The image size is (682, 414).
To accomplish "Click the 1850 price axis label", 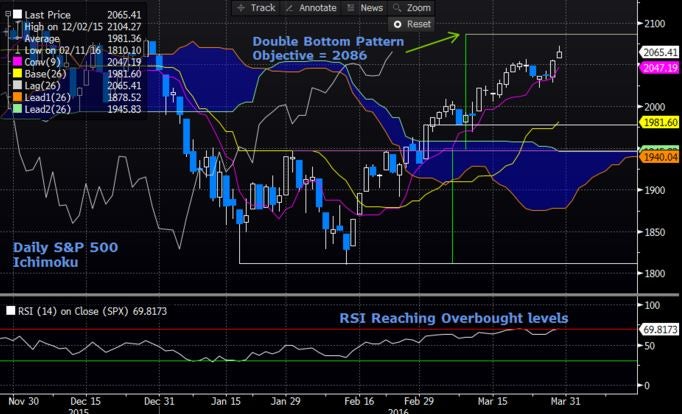I will (654, 232).
